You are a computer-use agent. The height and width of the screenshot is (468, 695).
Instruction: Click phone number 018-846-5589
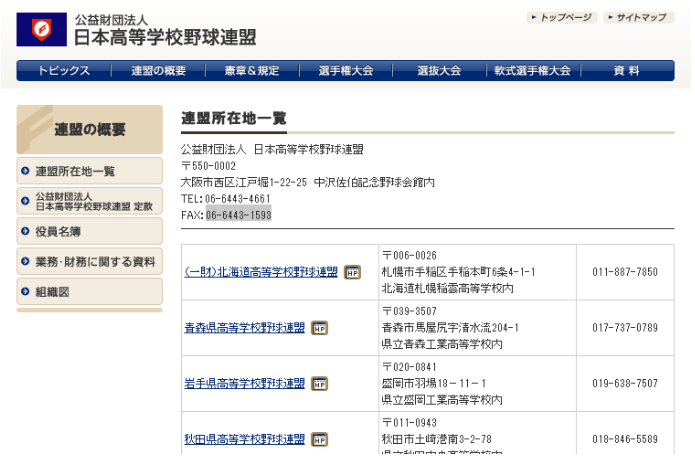pyautogui.click(x=625, y=440)
